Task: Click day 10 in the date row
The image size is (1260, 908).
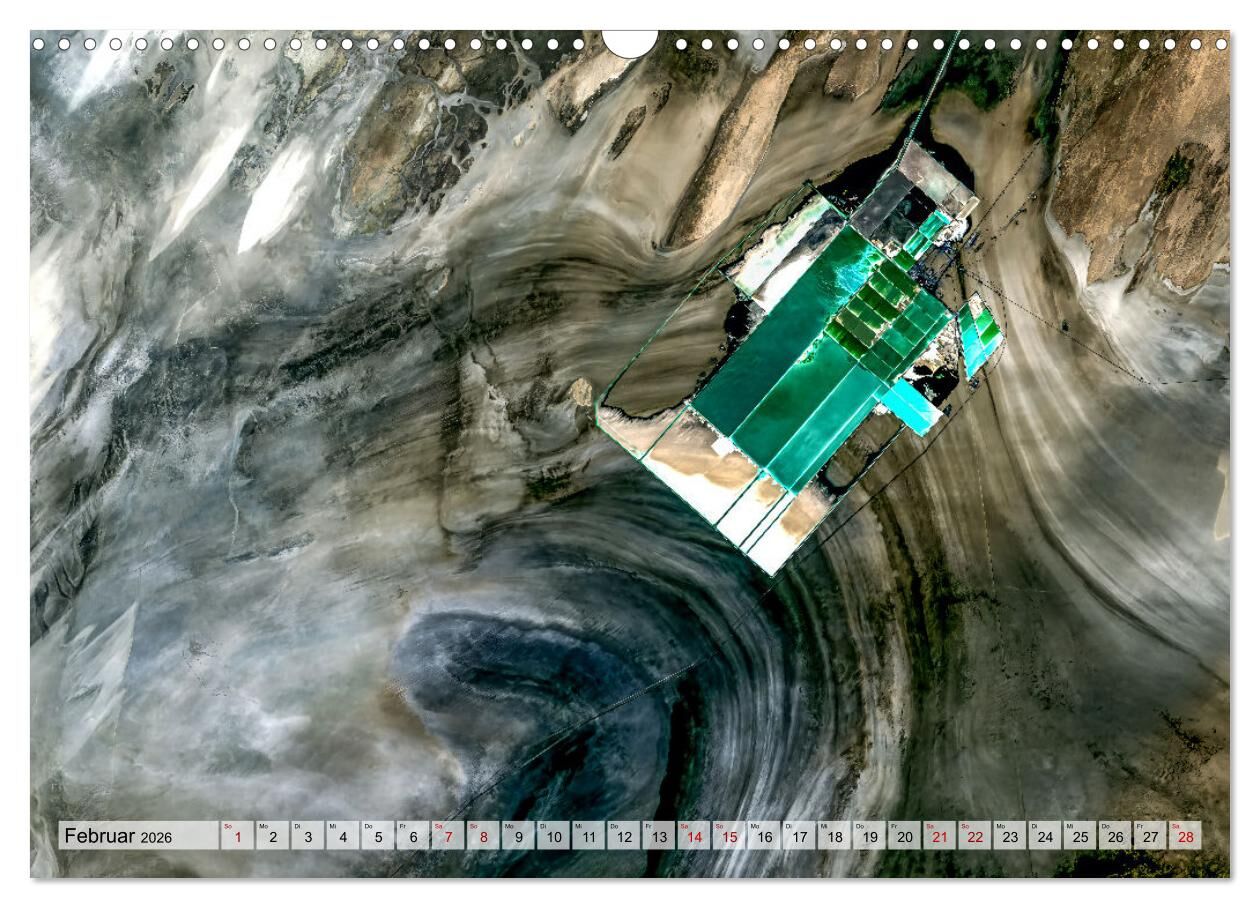Action: (x=553, y=836)
